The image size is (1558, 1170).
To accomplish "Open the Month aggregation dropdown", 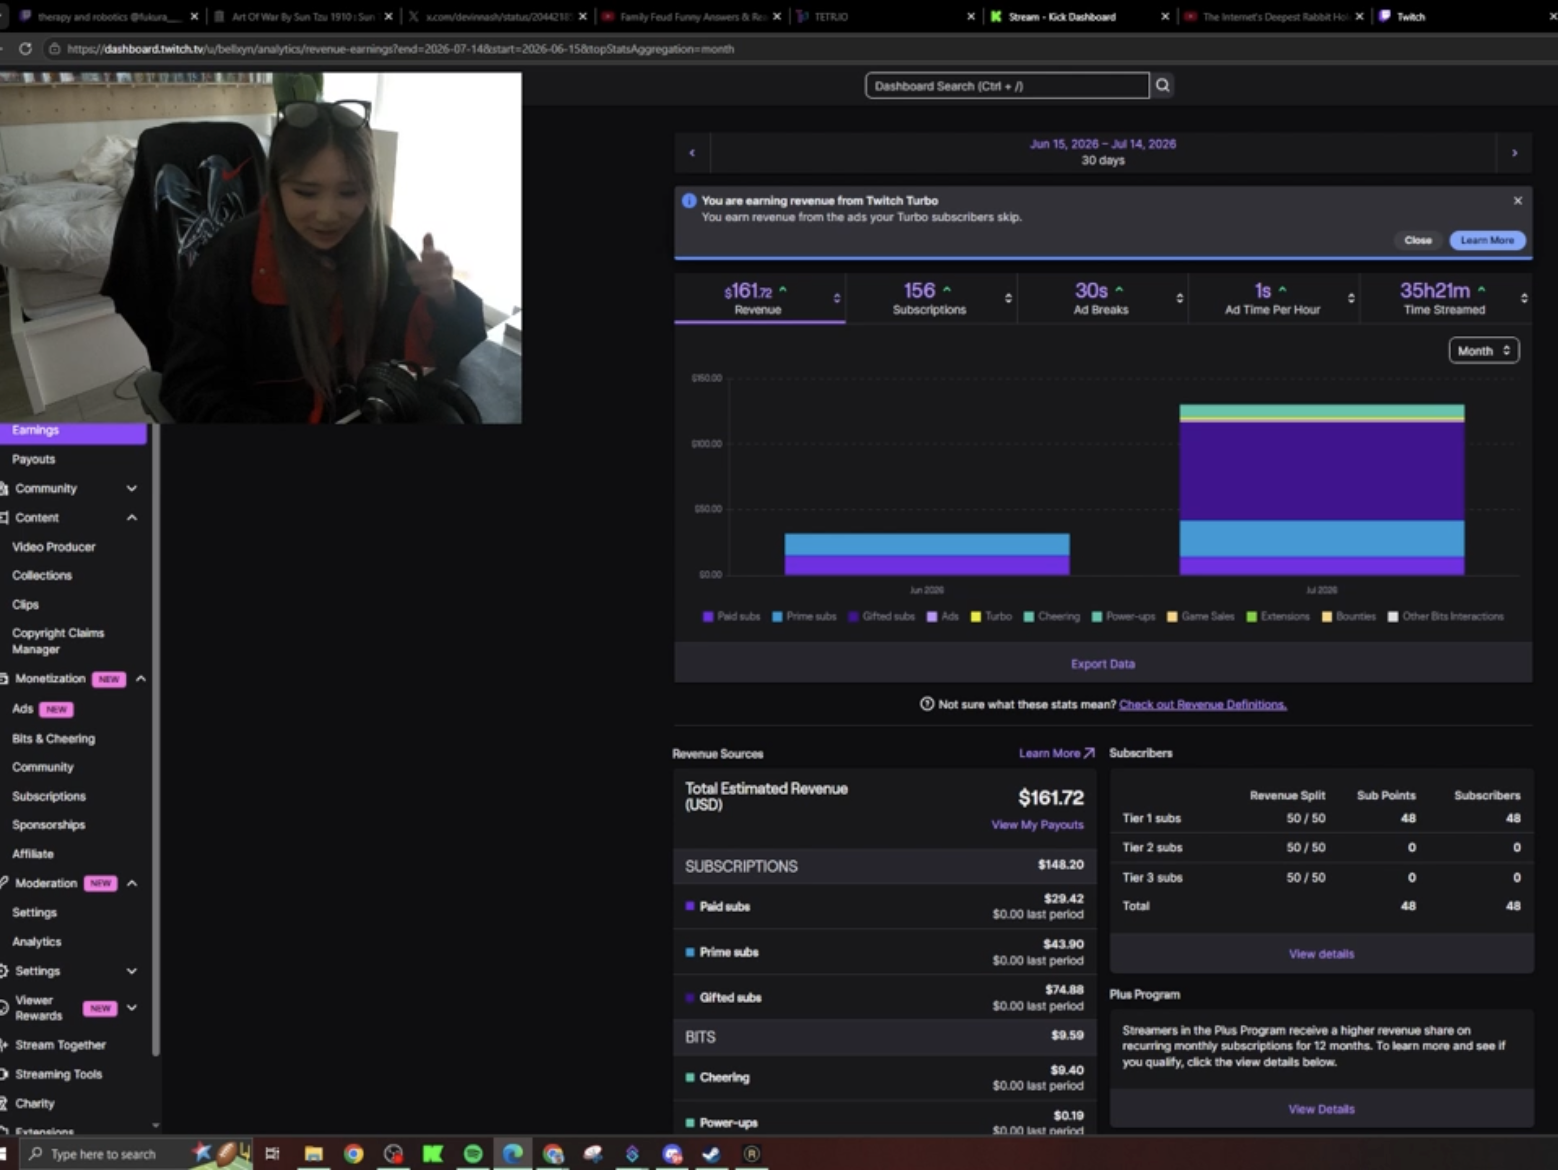I will click(1484, 351).
